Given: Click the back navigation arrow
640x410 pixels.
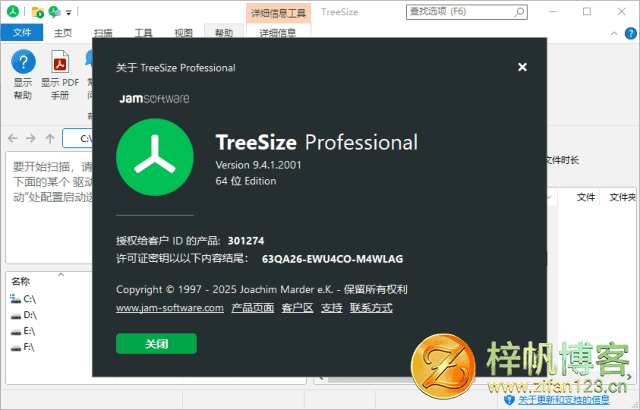Looking at the screenshot, I should pyautogui.click(x=13, y=138).
